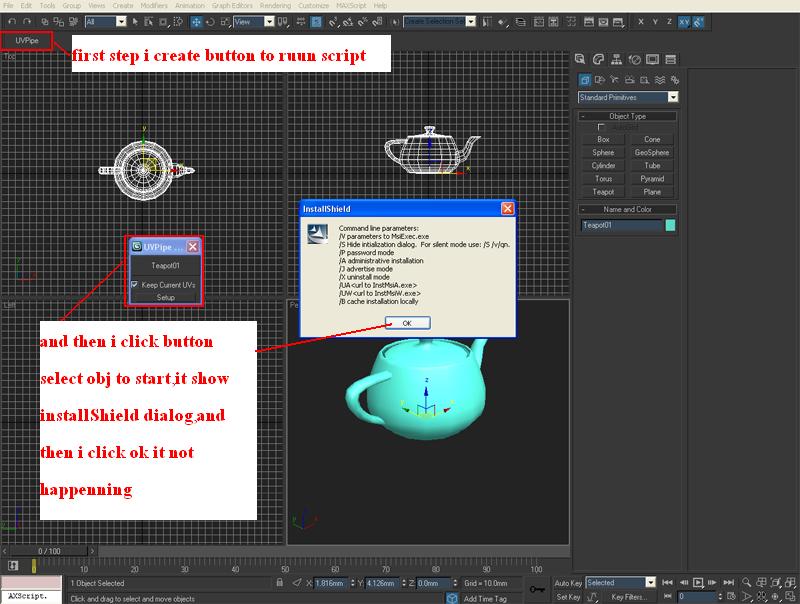The width and height of the screenshot is (800, 604).
Task: Toggle Set Key mode
Action: pos(568,597)
